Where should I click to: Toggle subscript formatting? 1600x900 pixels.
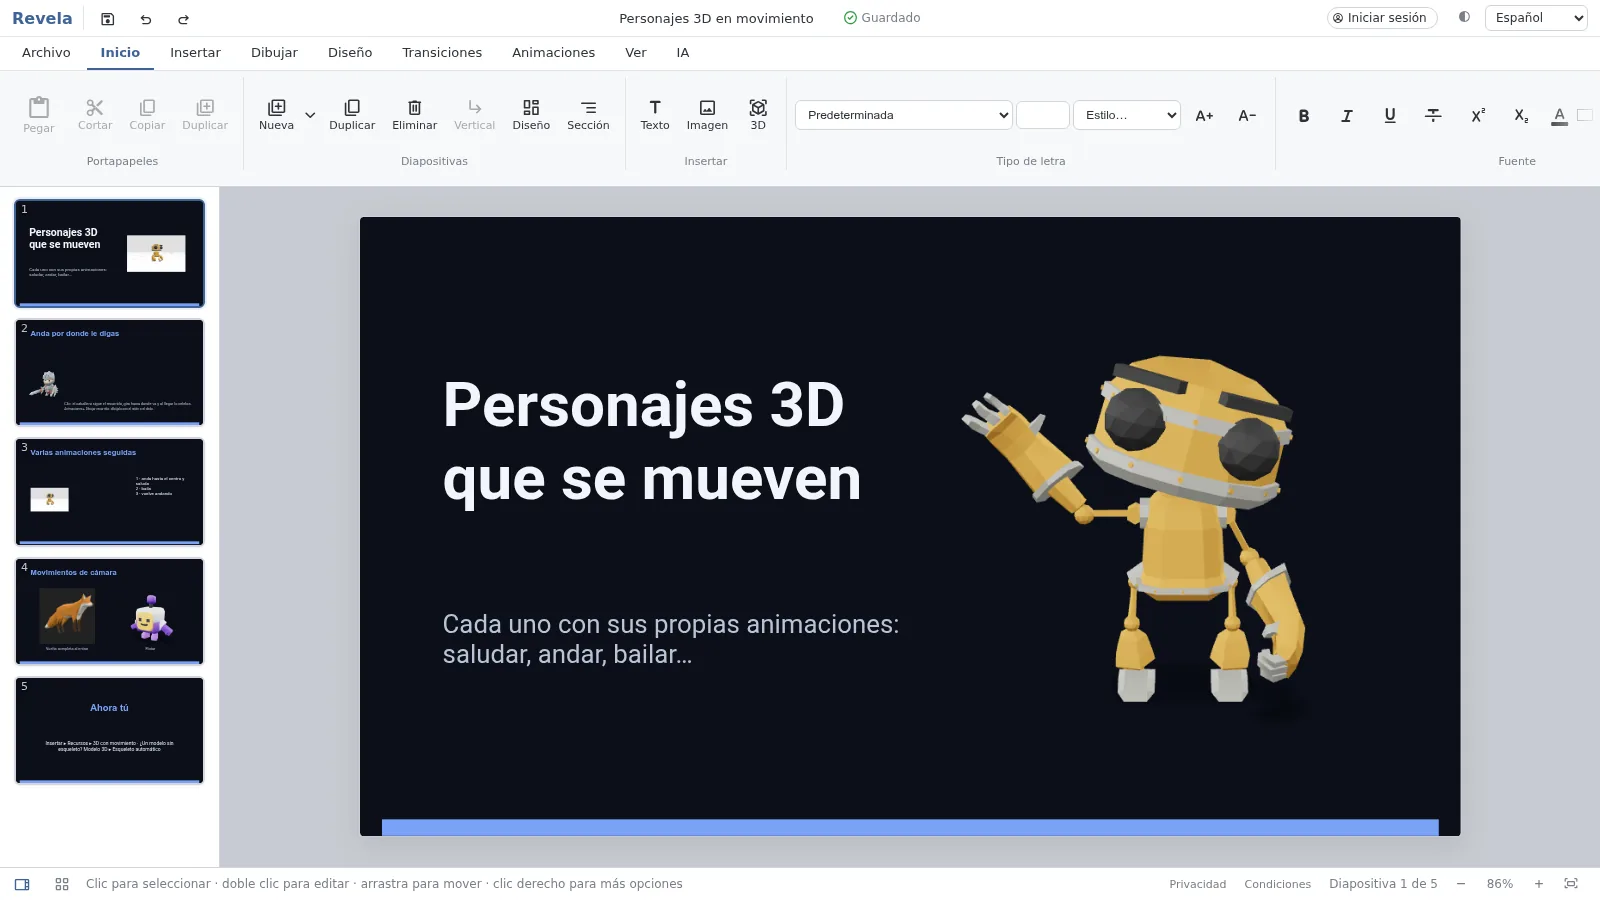pyautogui.click(x=1521, y=116)
